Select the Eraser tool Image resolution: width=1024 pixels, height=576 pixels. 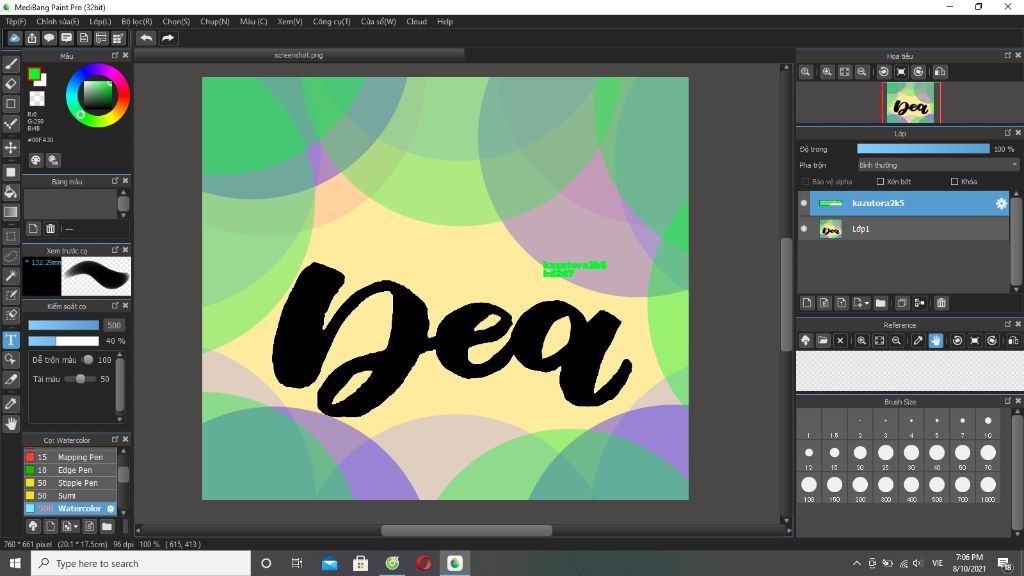coord(10,84)
